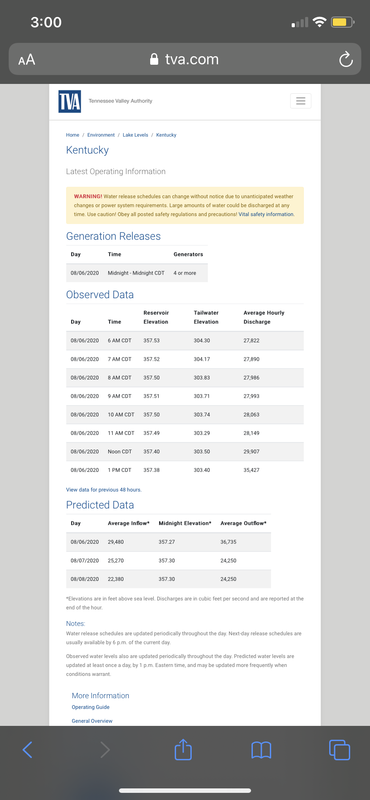
Task: Select the Kentucky page heading
Action: (x=87, y=151)
